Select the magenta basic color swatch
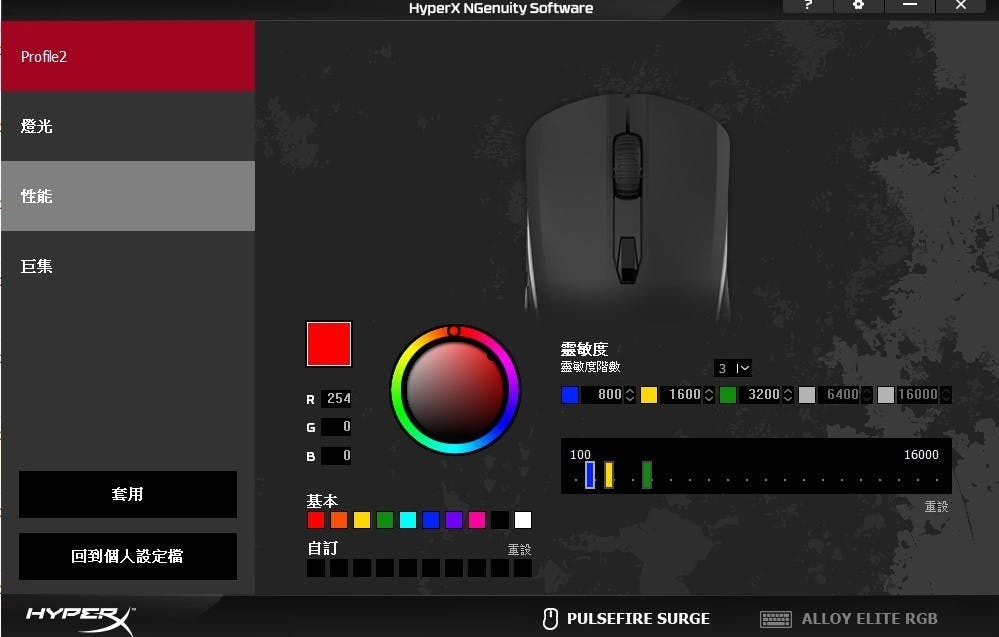999x637 pixels. click(x=477, y=520)
